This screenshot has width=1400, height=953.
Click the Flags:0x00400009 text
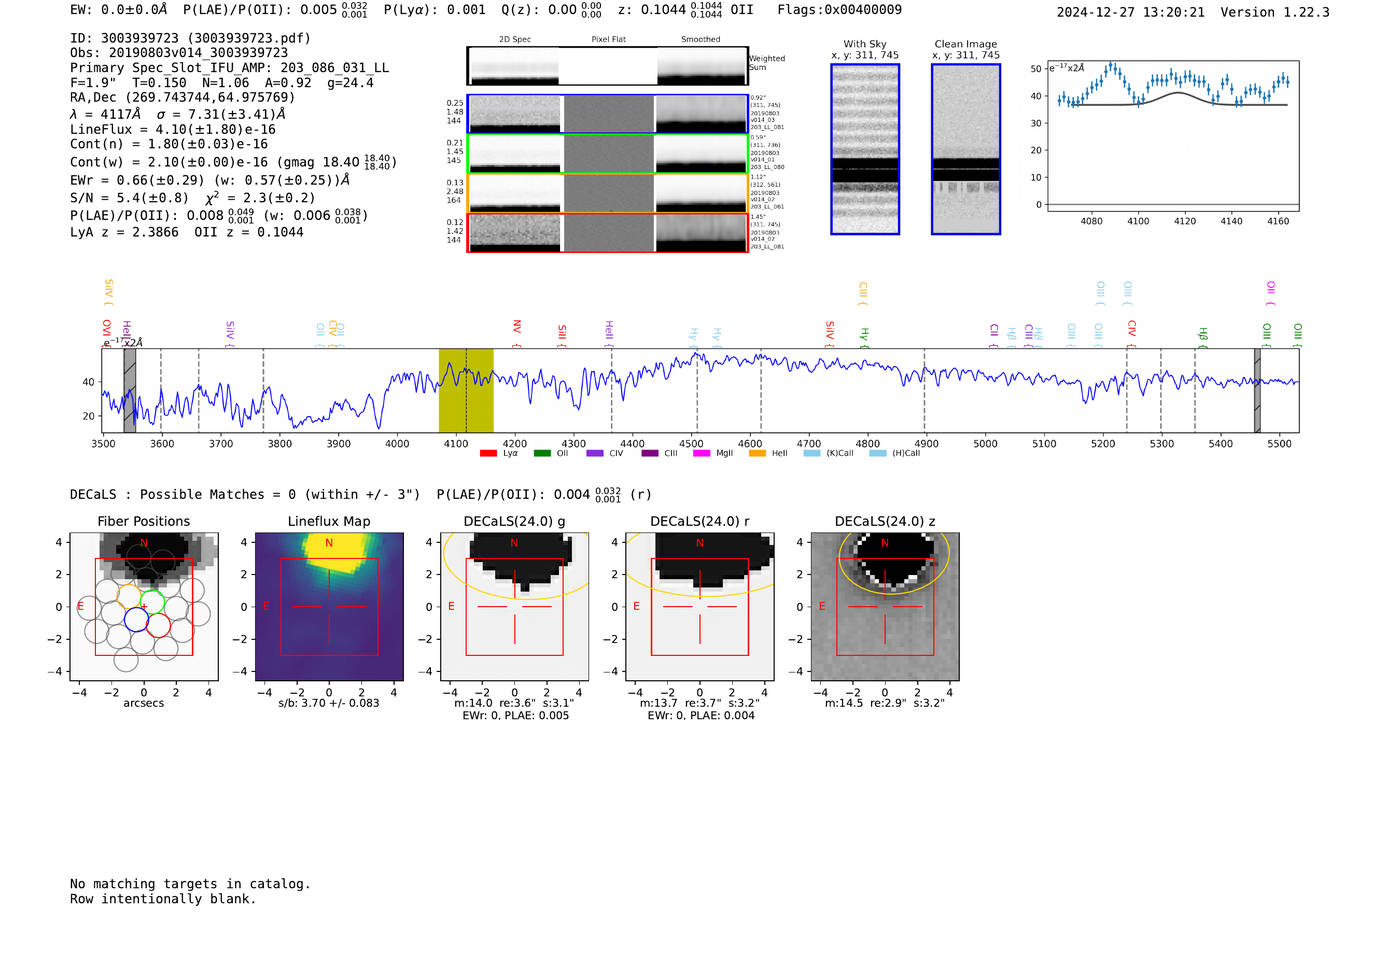click(x=839, y=10)
